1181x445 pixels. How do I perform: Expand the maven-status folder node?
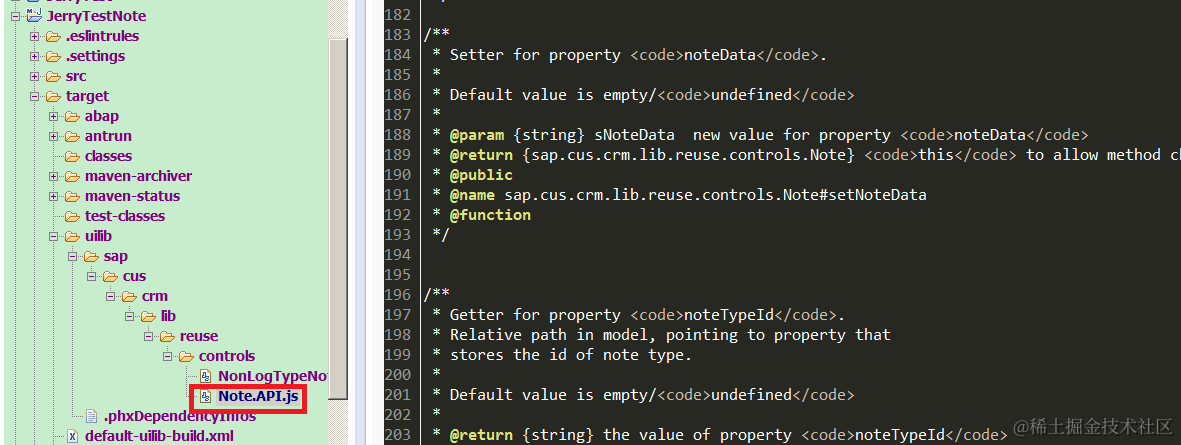point(53,197)
